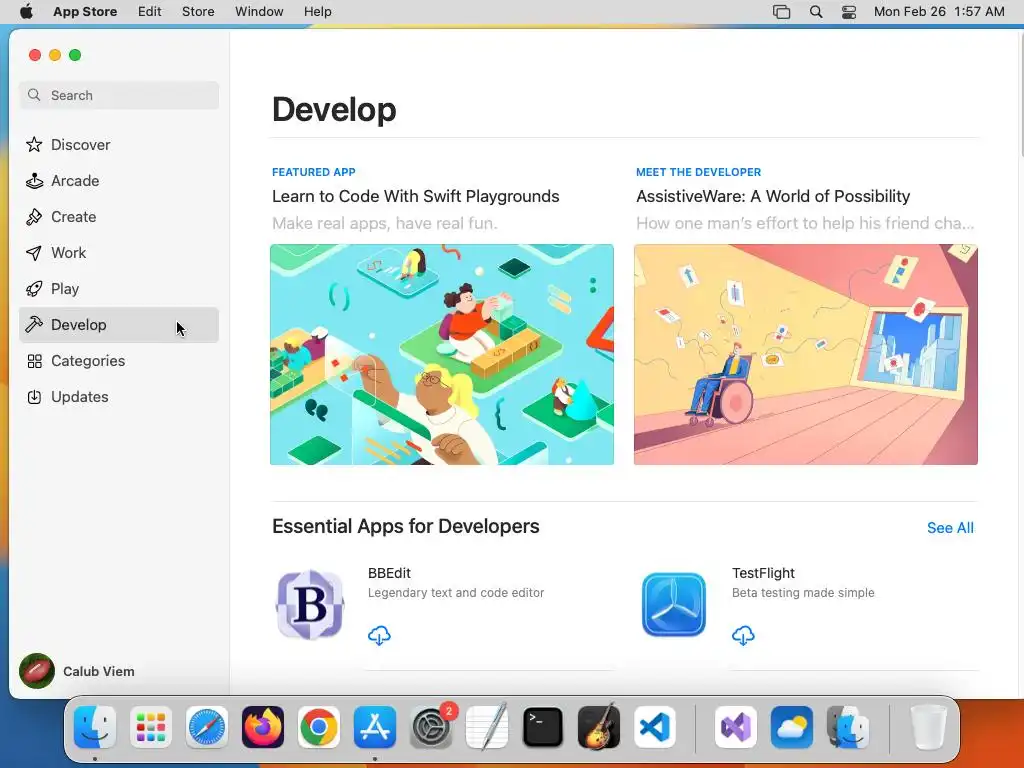Click the Search field in the sidebar

[x=119, y=95]
